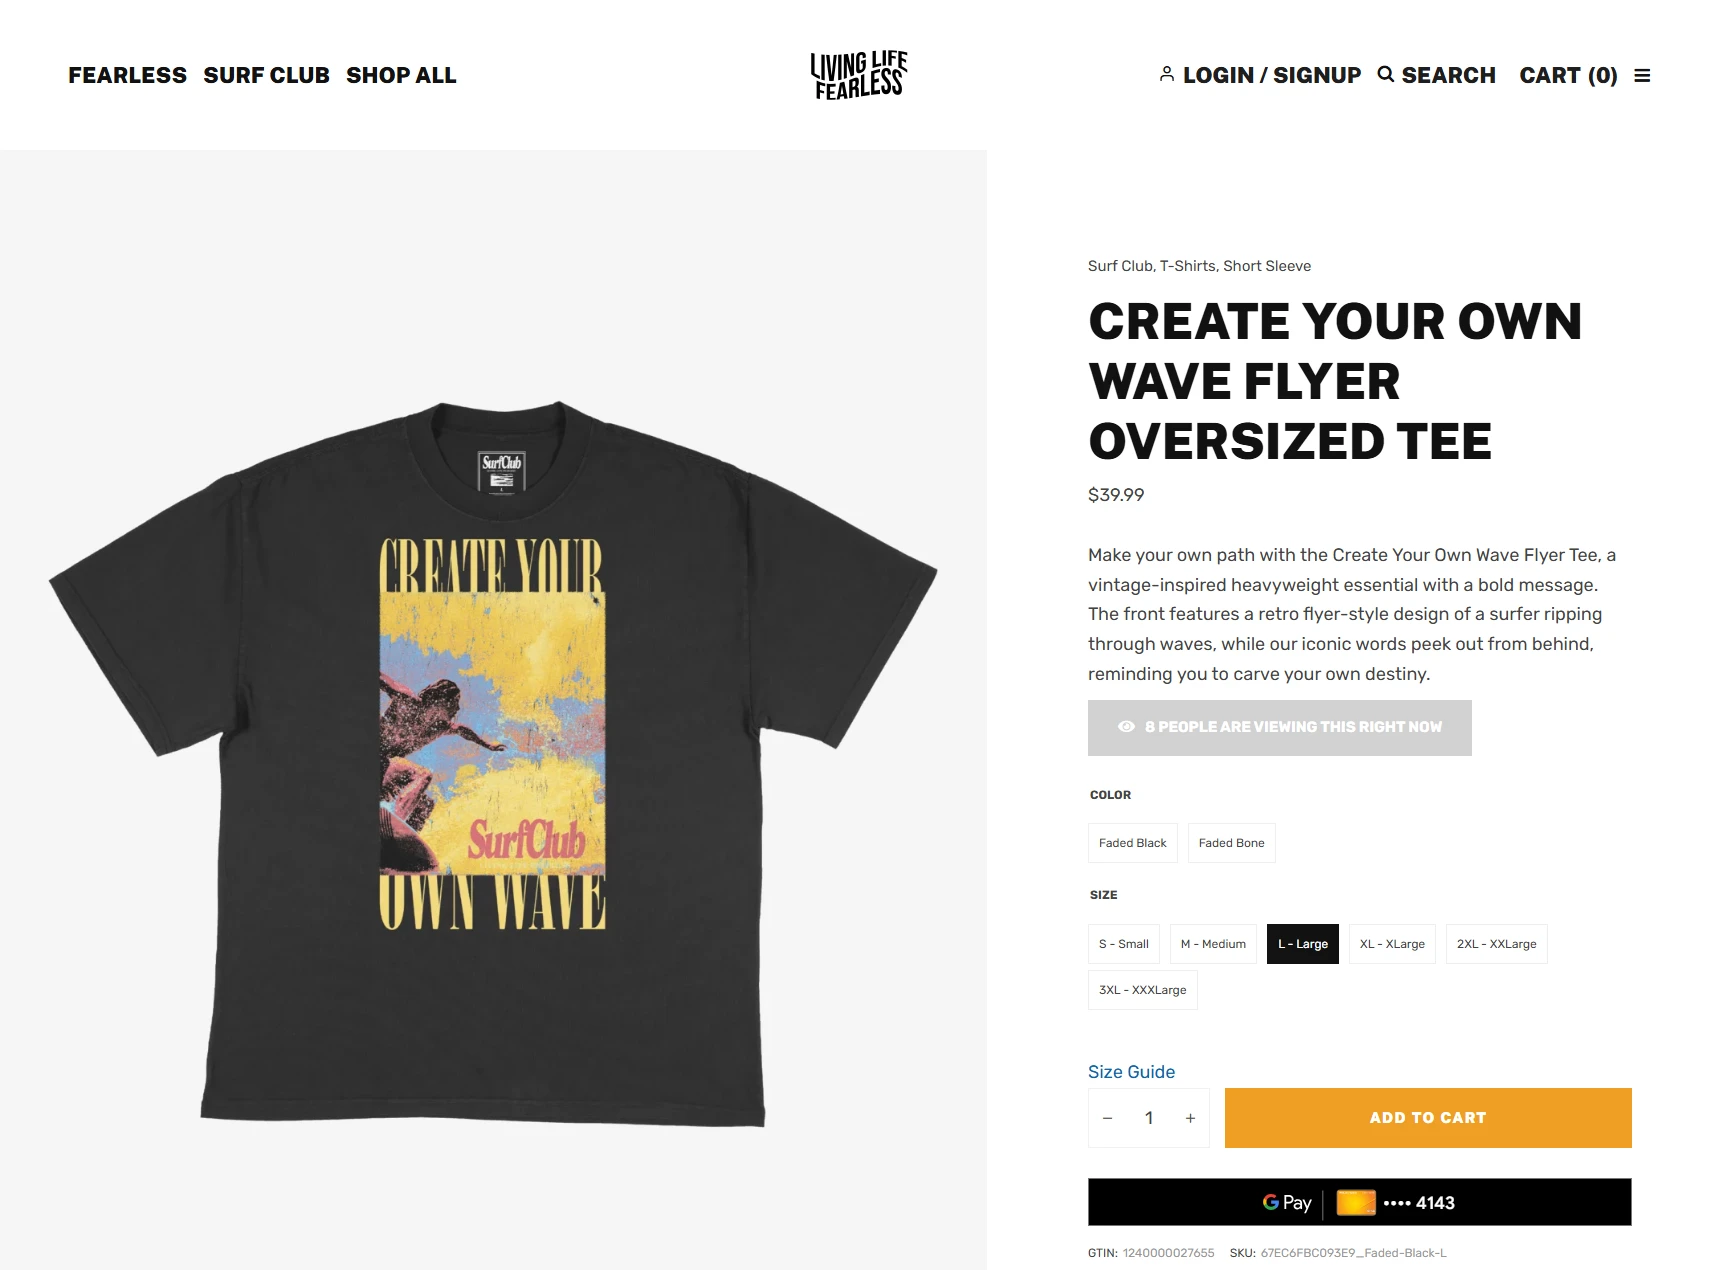The image size is (1718, 1270).
Task: Click the user account icon
Action: pyautogui.click(x=1167, y=74)
